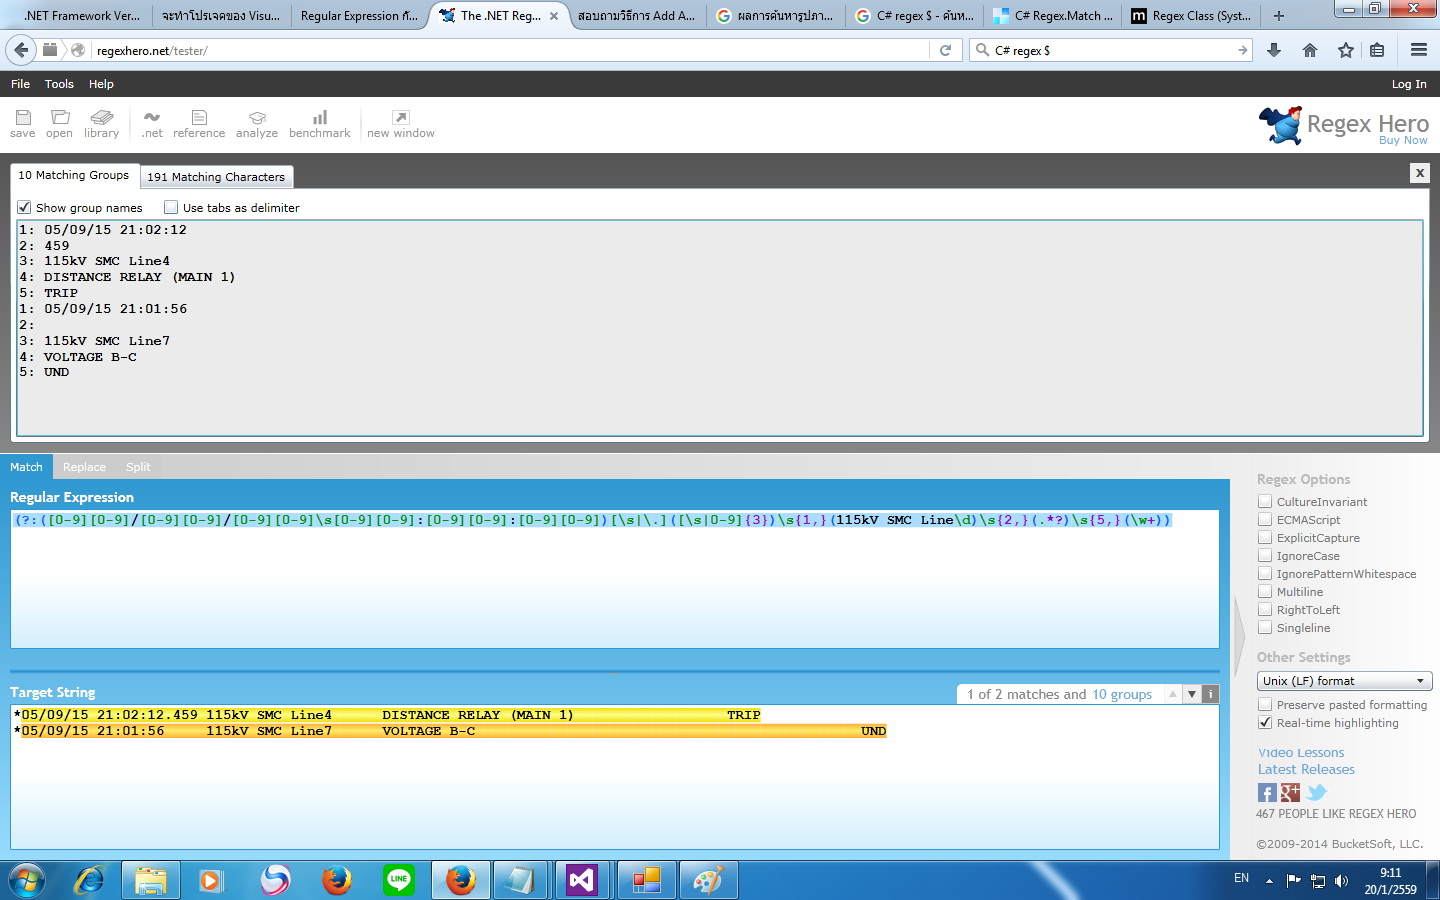Show hidden system tray icons
The height and width of the screenshot is (900, 1440).
click(x=1269, y=881)
